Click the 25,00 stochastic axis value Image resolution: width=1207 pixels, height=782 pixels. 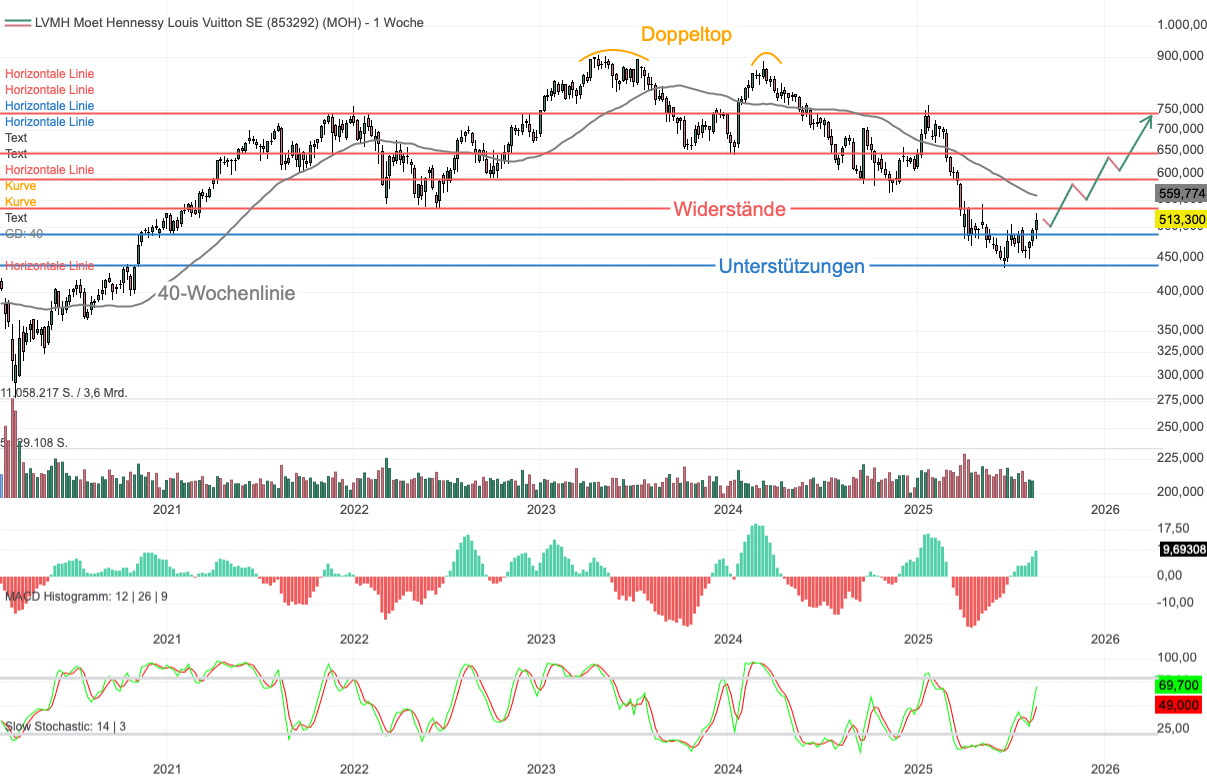(x=1173, y=727)
